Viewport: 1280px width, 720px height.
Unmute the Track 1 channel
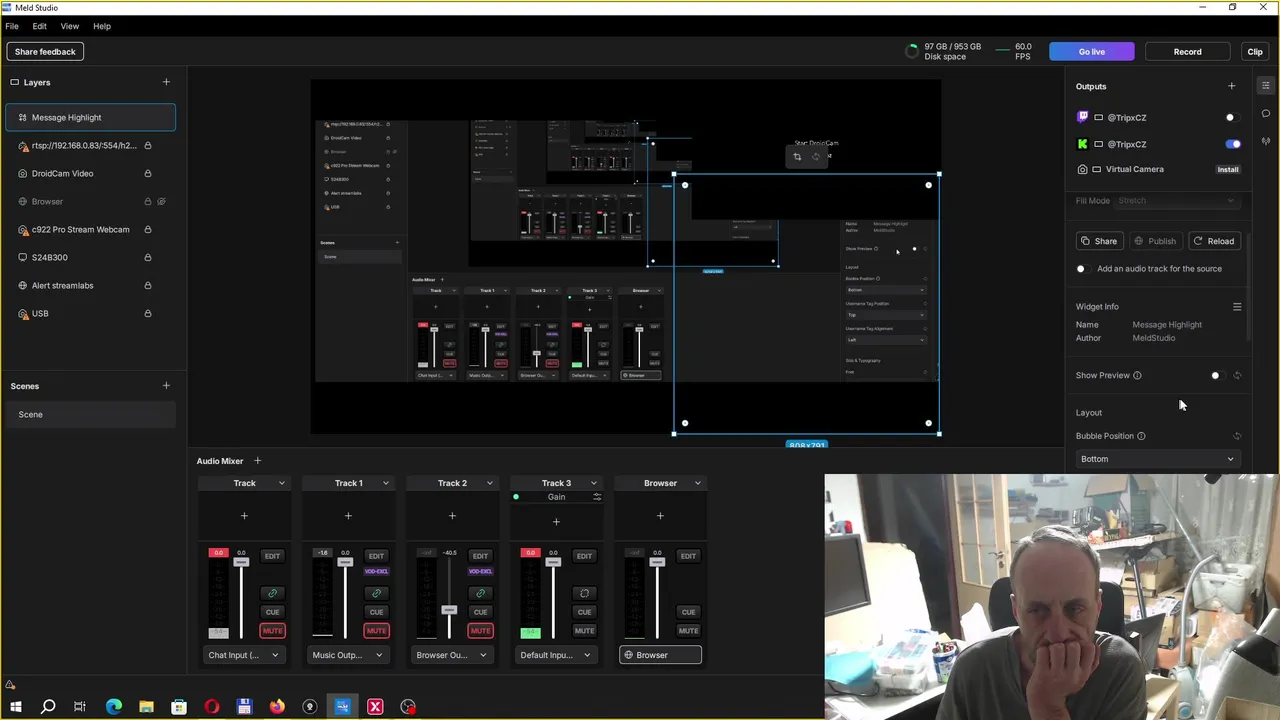click(x=376, y=631)
